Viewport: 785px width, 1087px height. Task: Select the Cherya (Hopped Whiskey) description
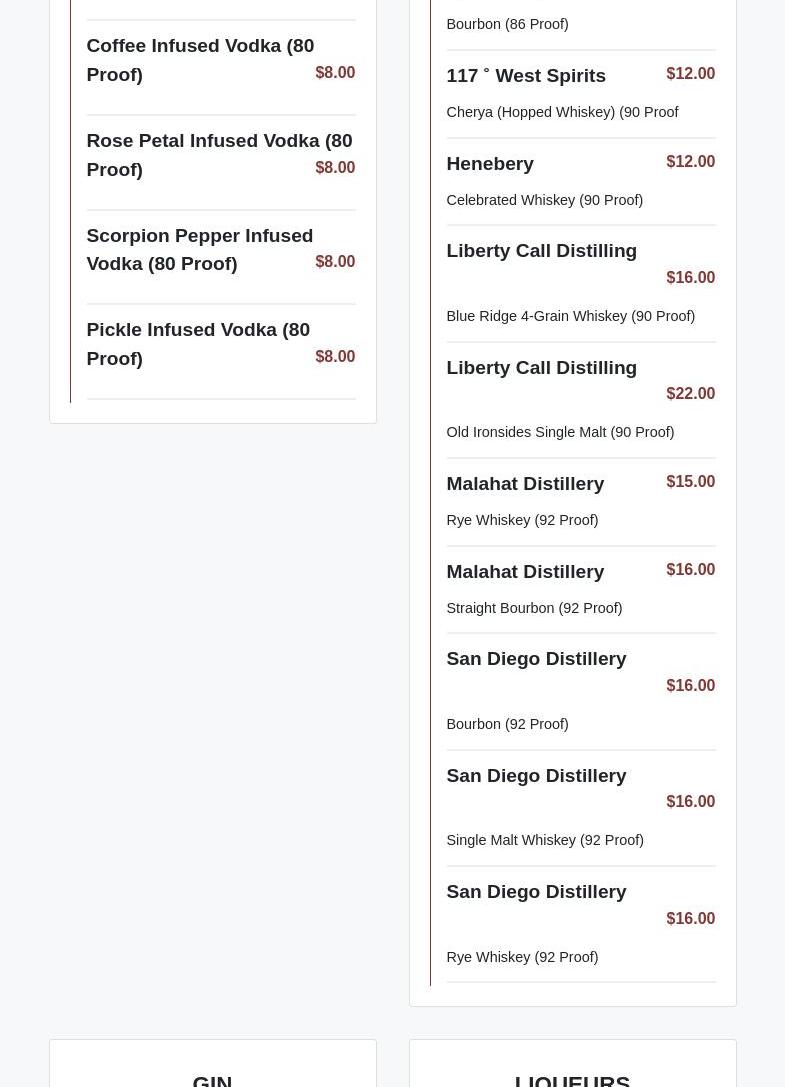(x=562, y=112)
